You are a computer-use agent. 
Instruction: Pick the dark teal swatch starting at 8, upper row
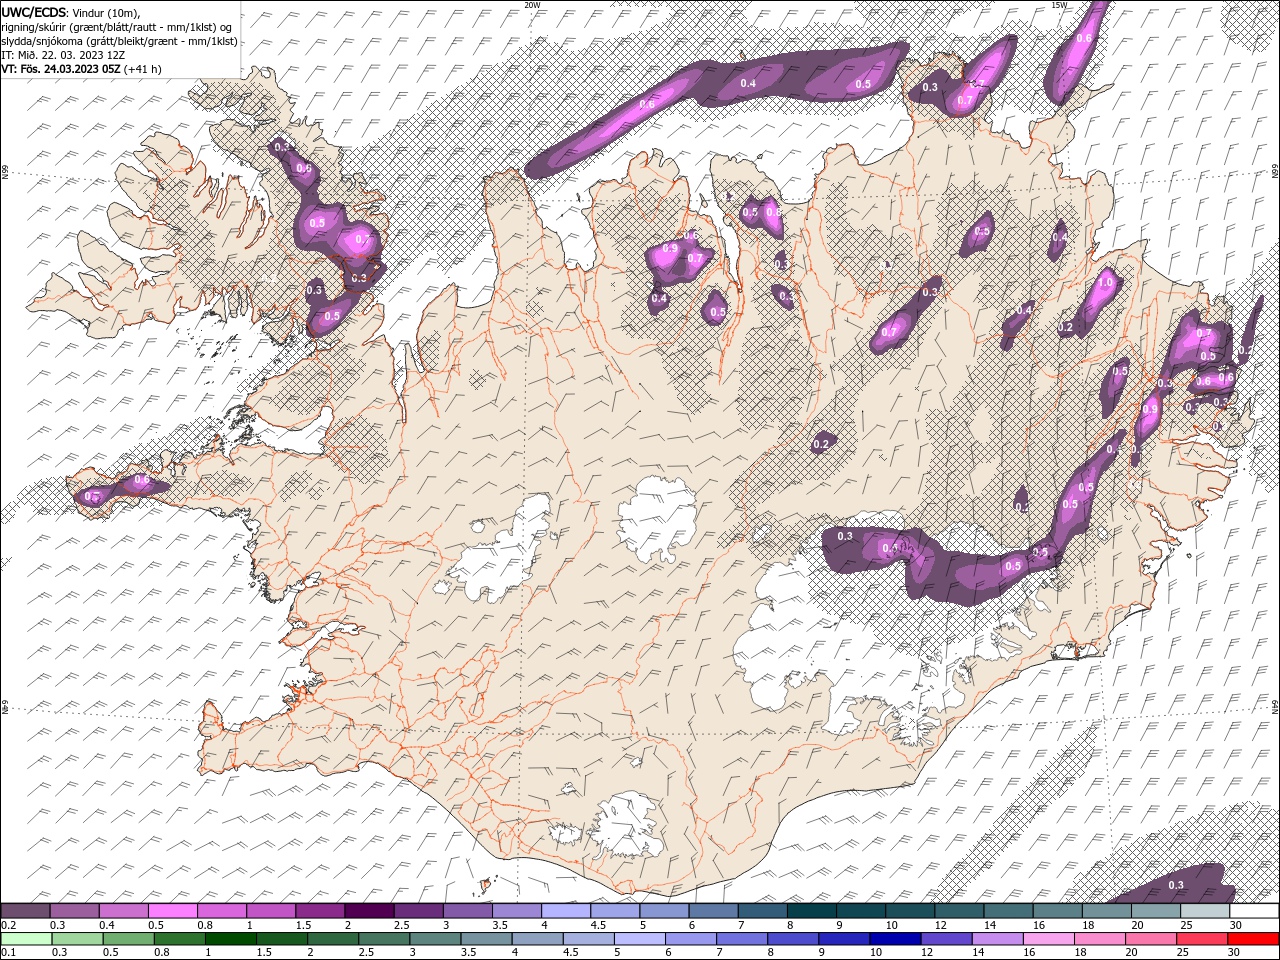[811, 911]
